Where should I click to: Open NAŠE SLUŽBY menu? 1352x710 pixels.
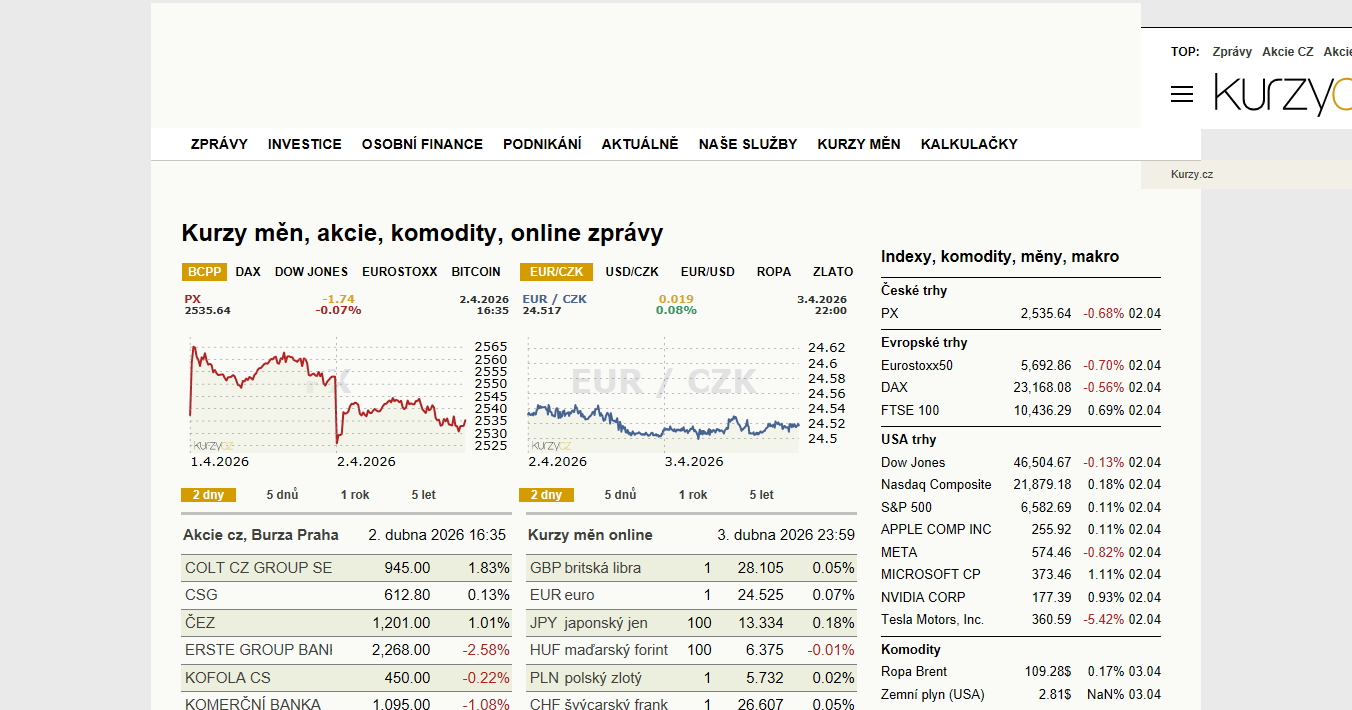pyautogui.click(x=748, y=144)
